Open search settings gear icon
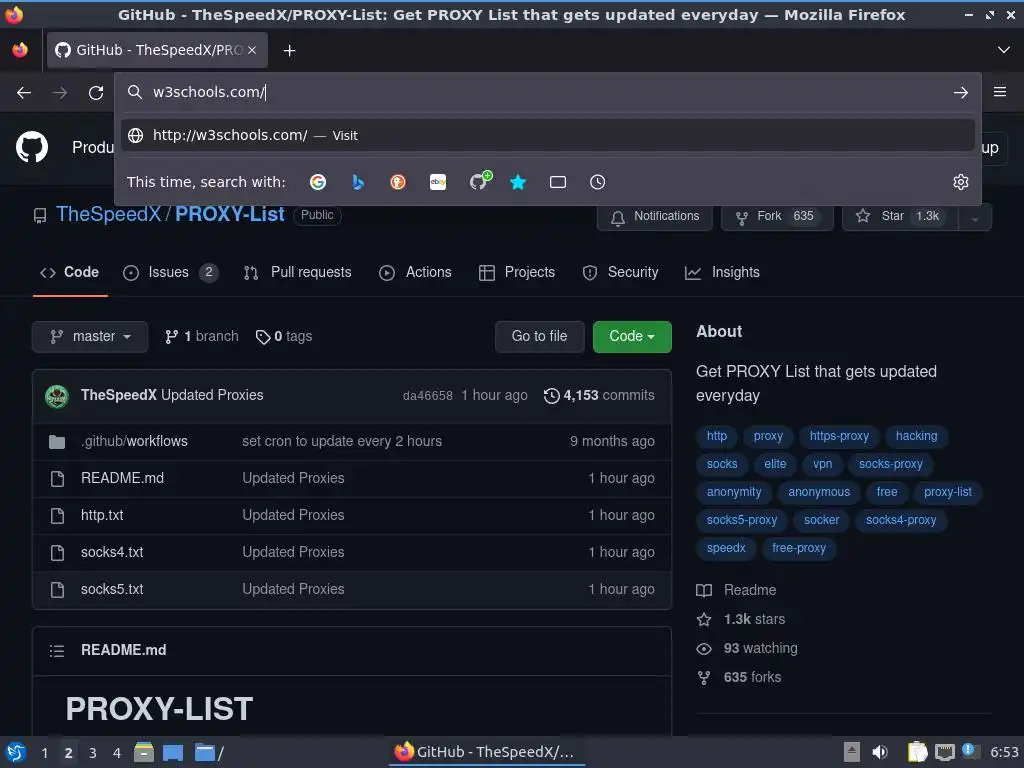The width and height of the screenshot is (1024, 768). pyautogui.click(x=961, y=182)
